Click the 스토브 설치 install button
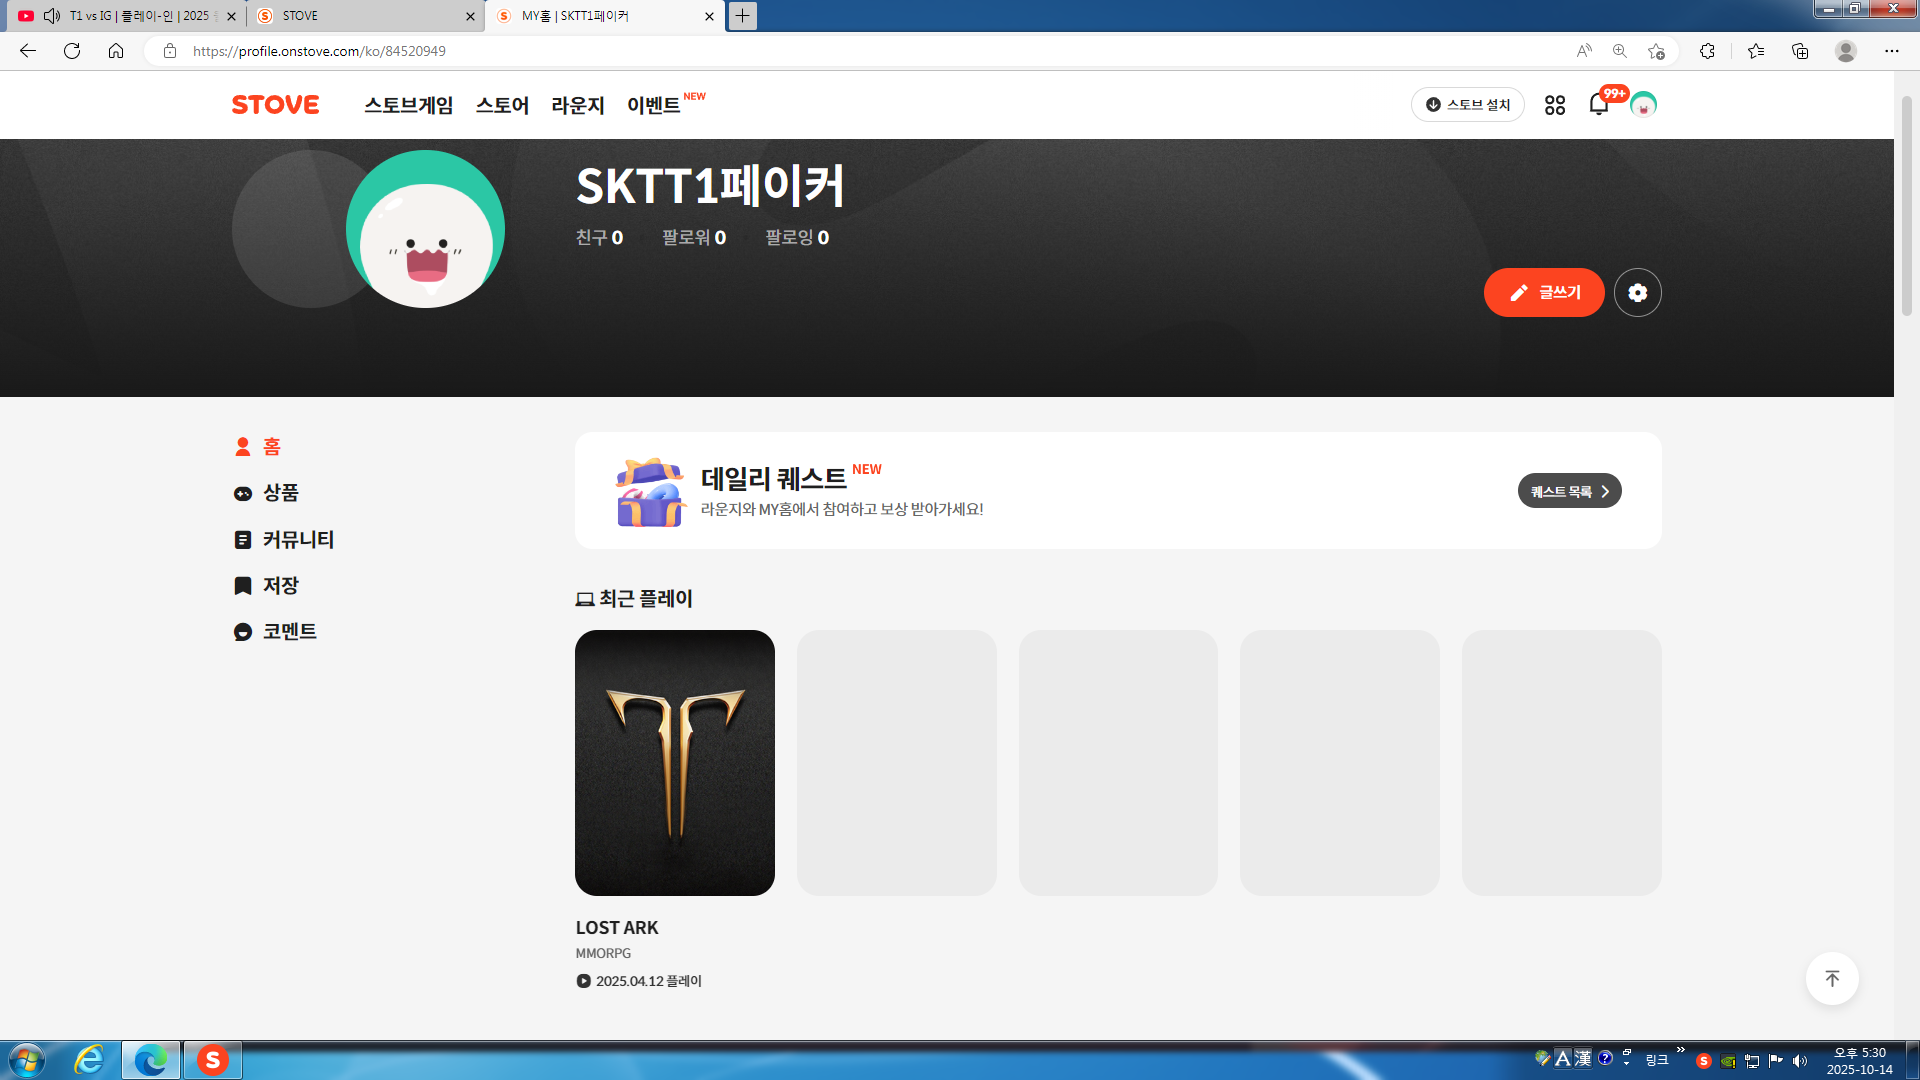The width and height of the screenshot is (1920, 1080). pos(1467,104)
